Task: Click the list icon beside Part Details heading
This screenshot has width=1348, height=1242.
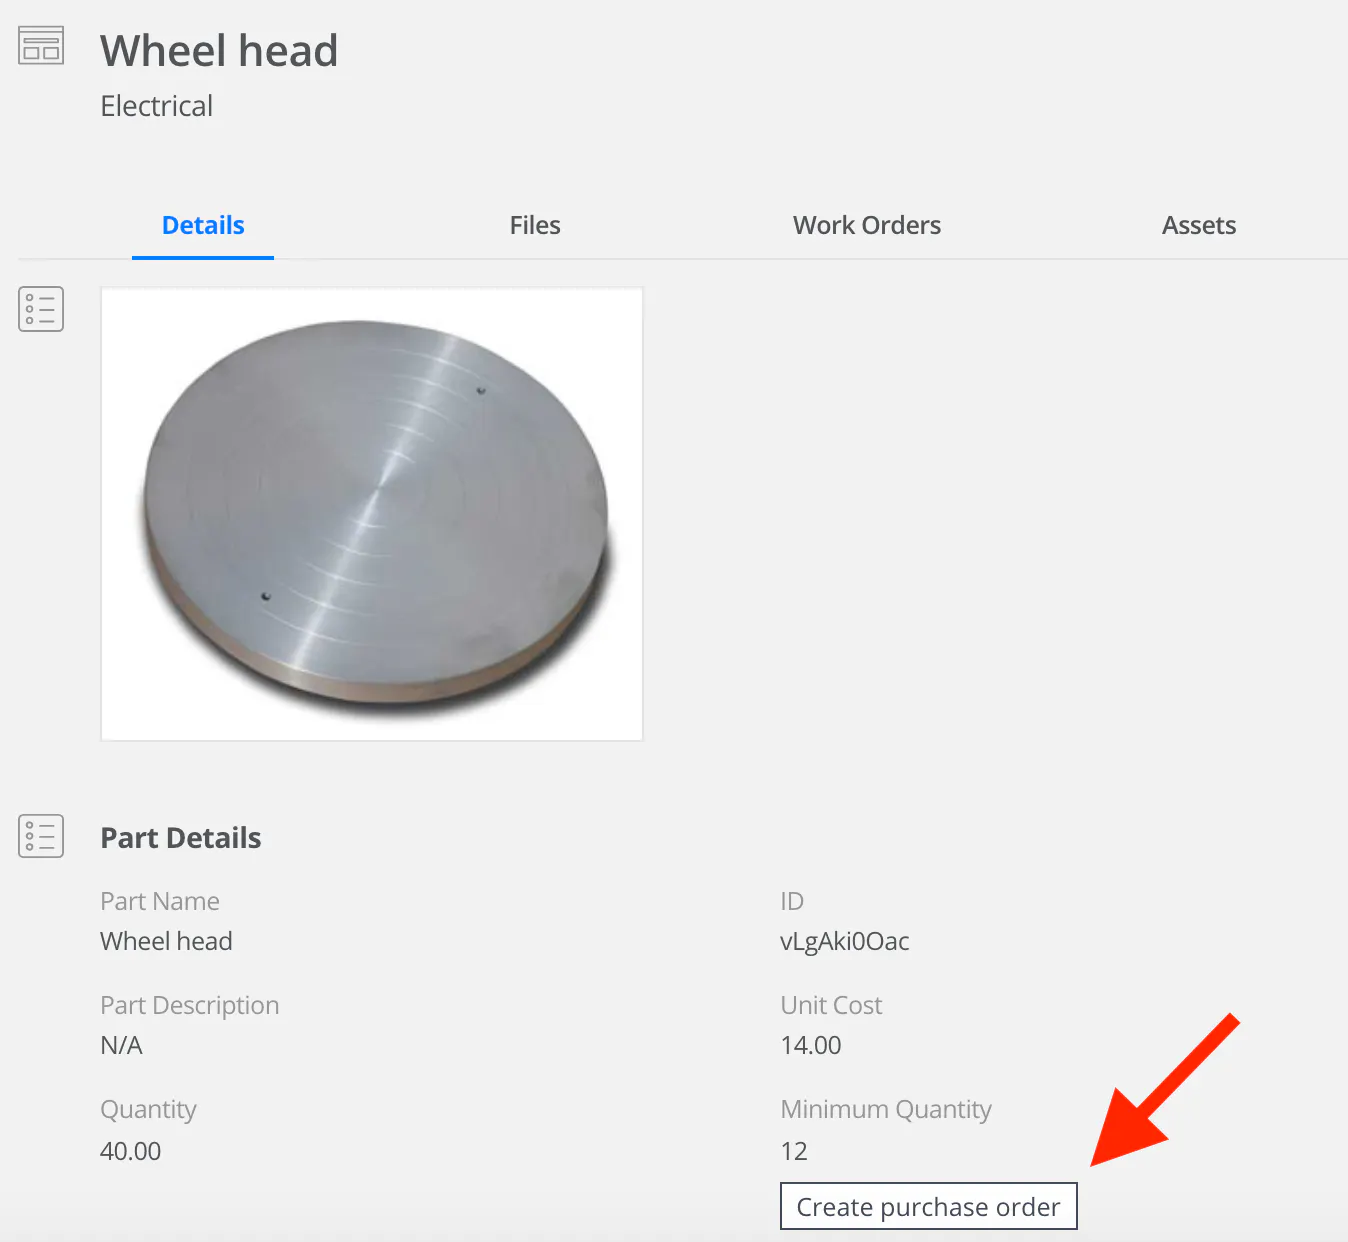Action: click(x=40, y=835)
